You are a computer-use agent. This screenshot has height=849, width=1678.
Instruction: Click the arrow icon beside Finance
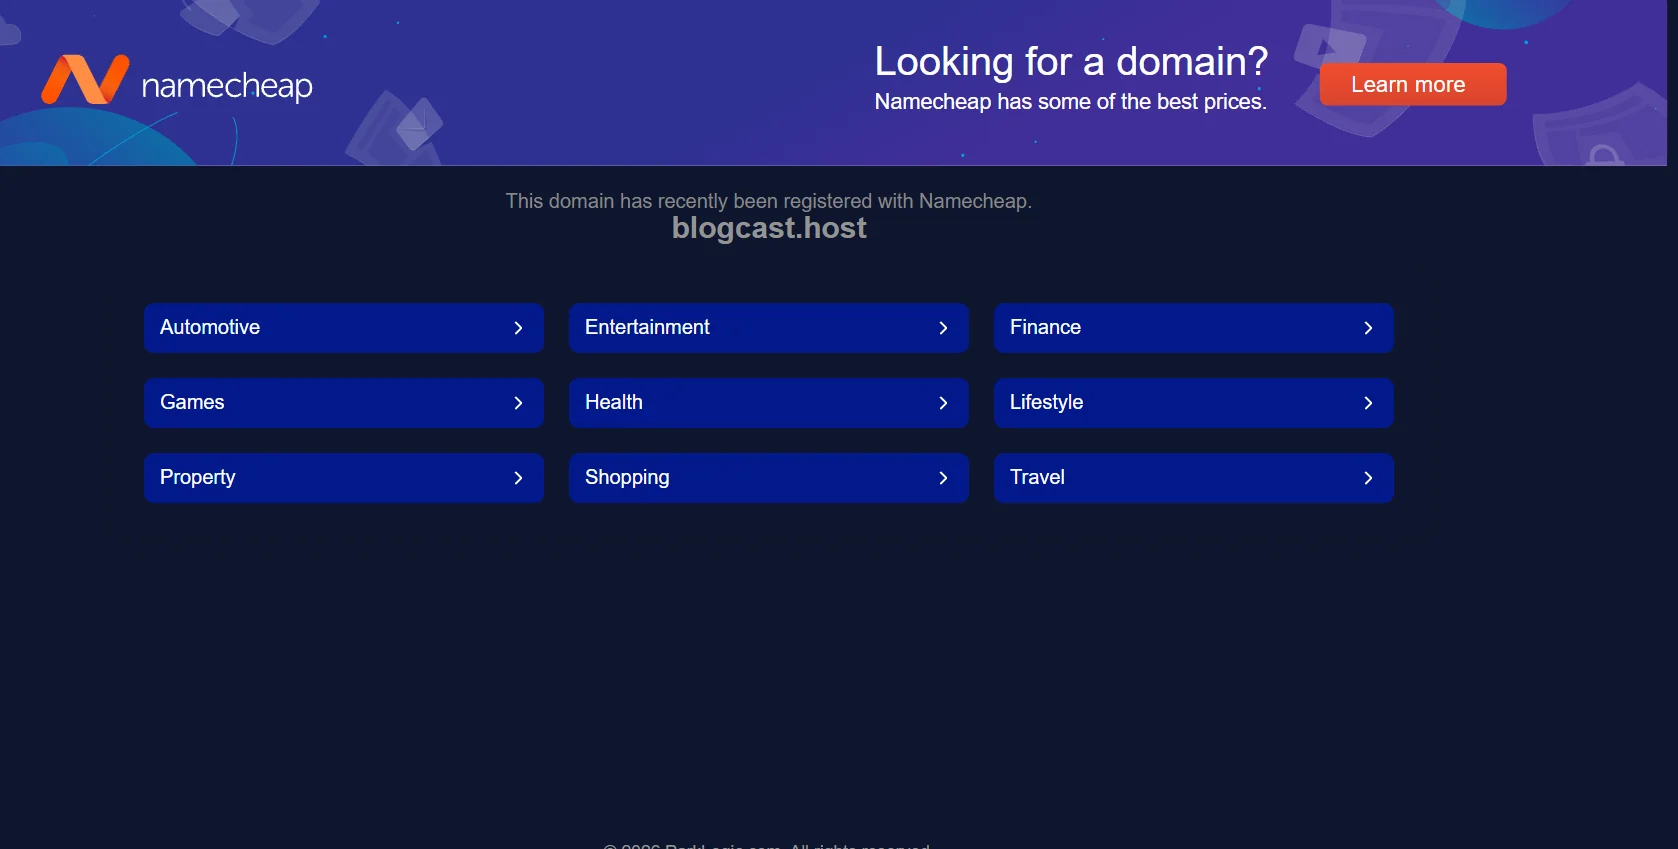tap(1368, 328)
